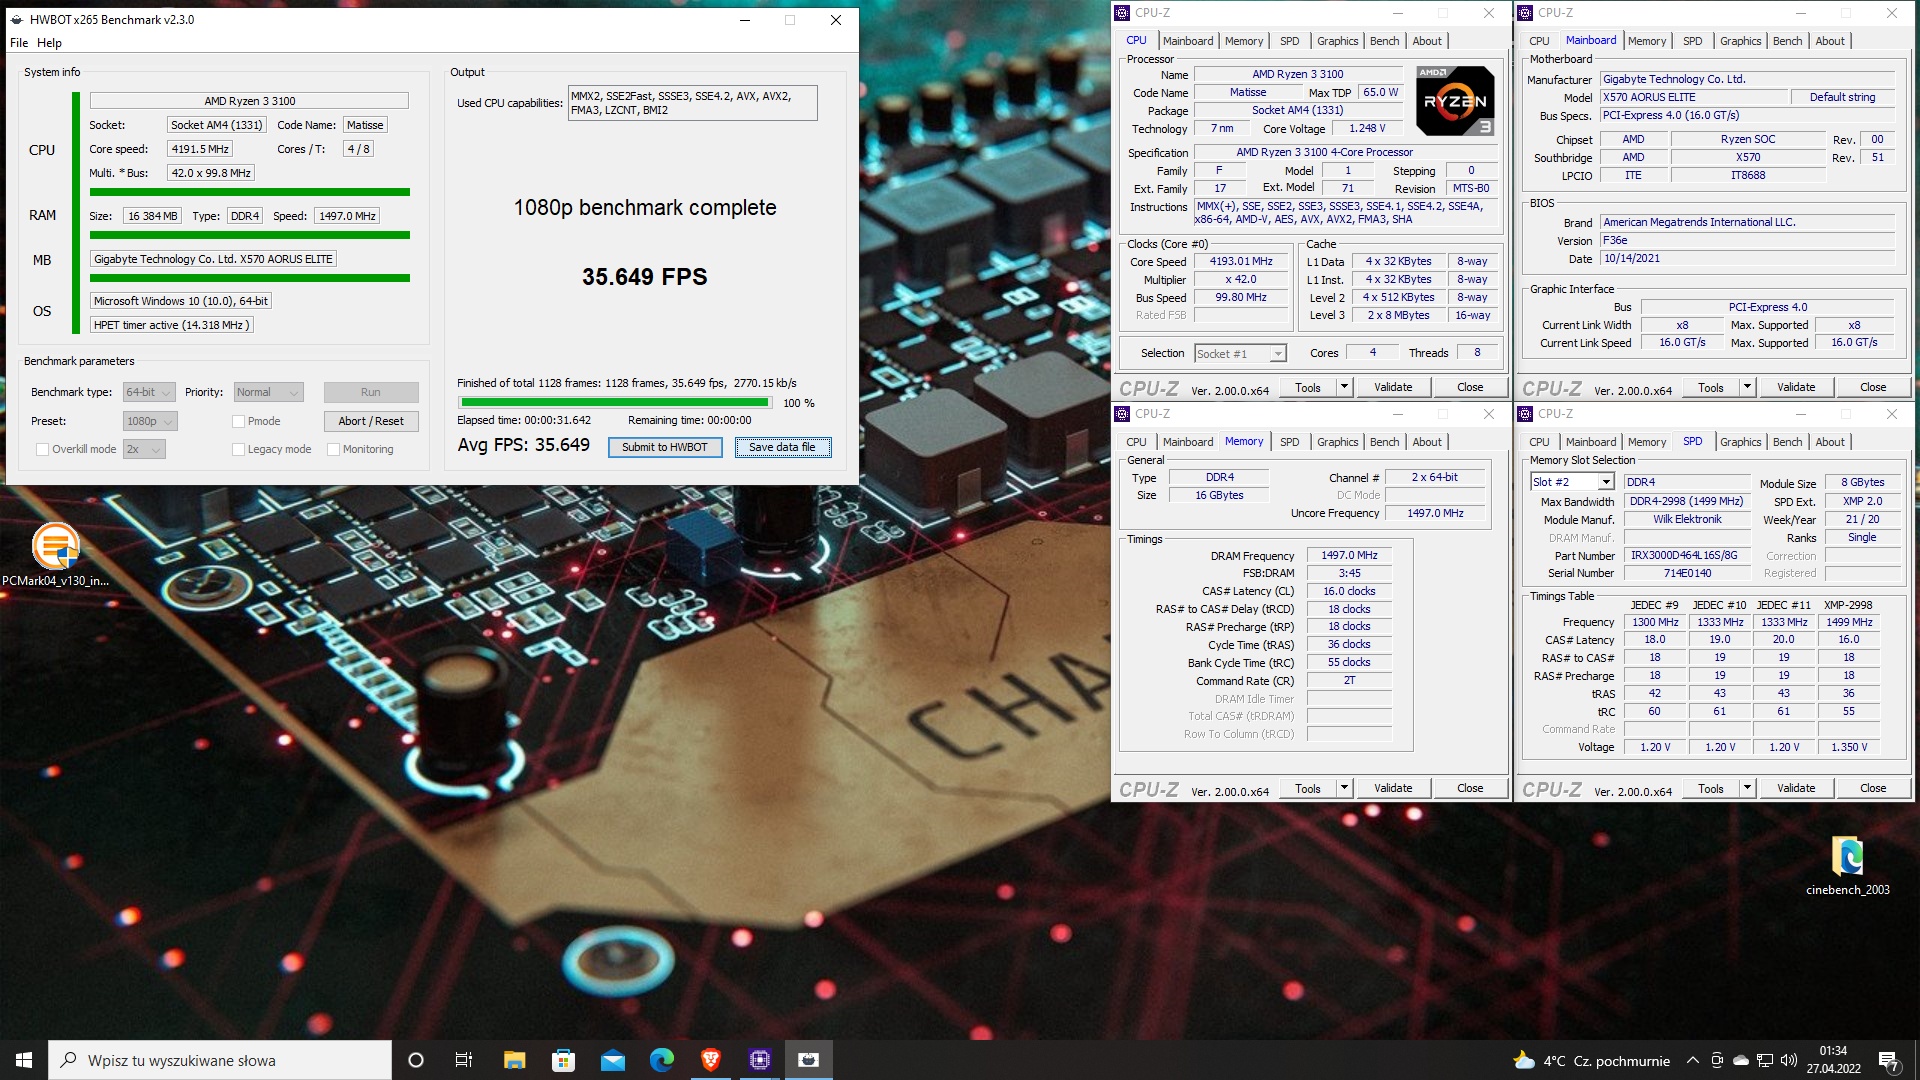Click CPU-Z Mainboard window title icon

click(x=1526, y=13)
